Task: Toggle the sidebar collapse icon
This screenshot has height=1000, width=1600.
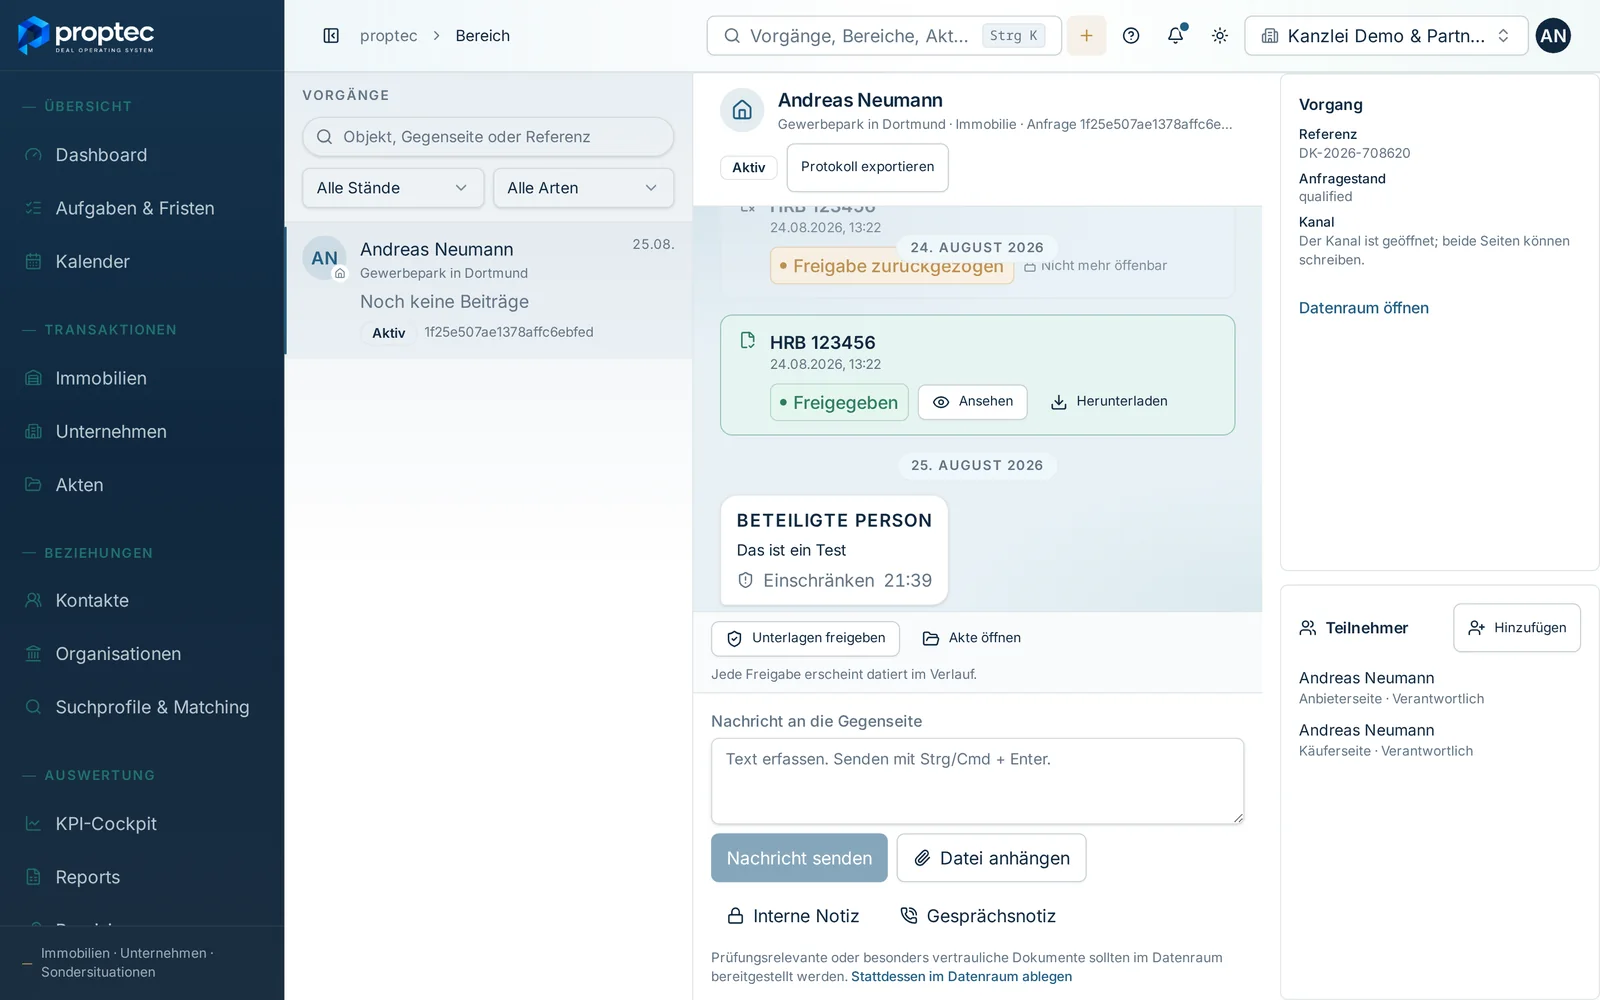Action: [331, 36]
